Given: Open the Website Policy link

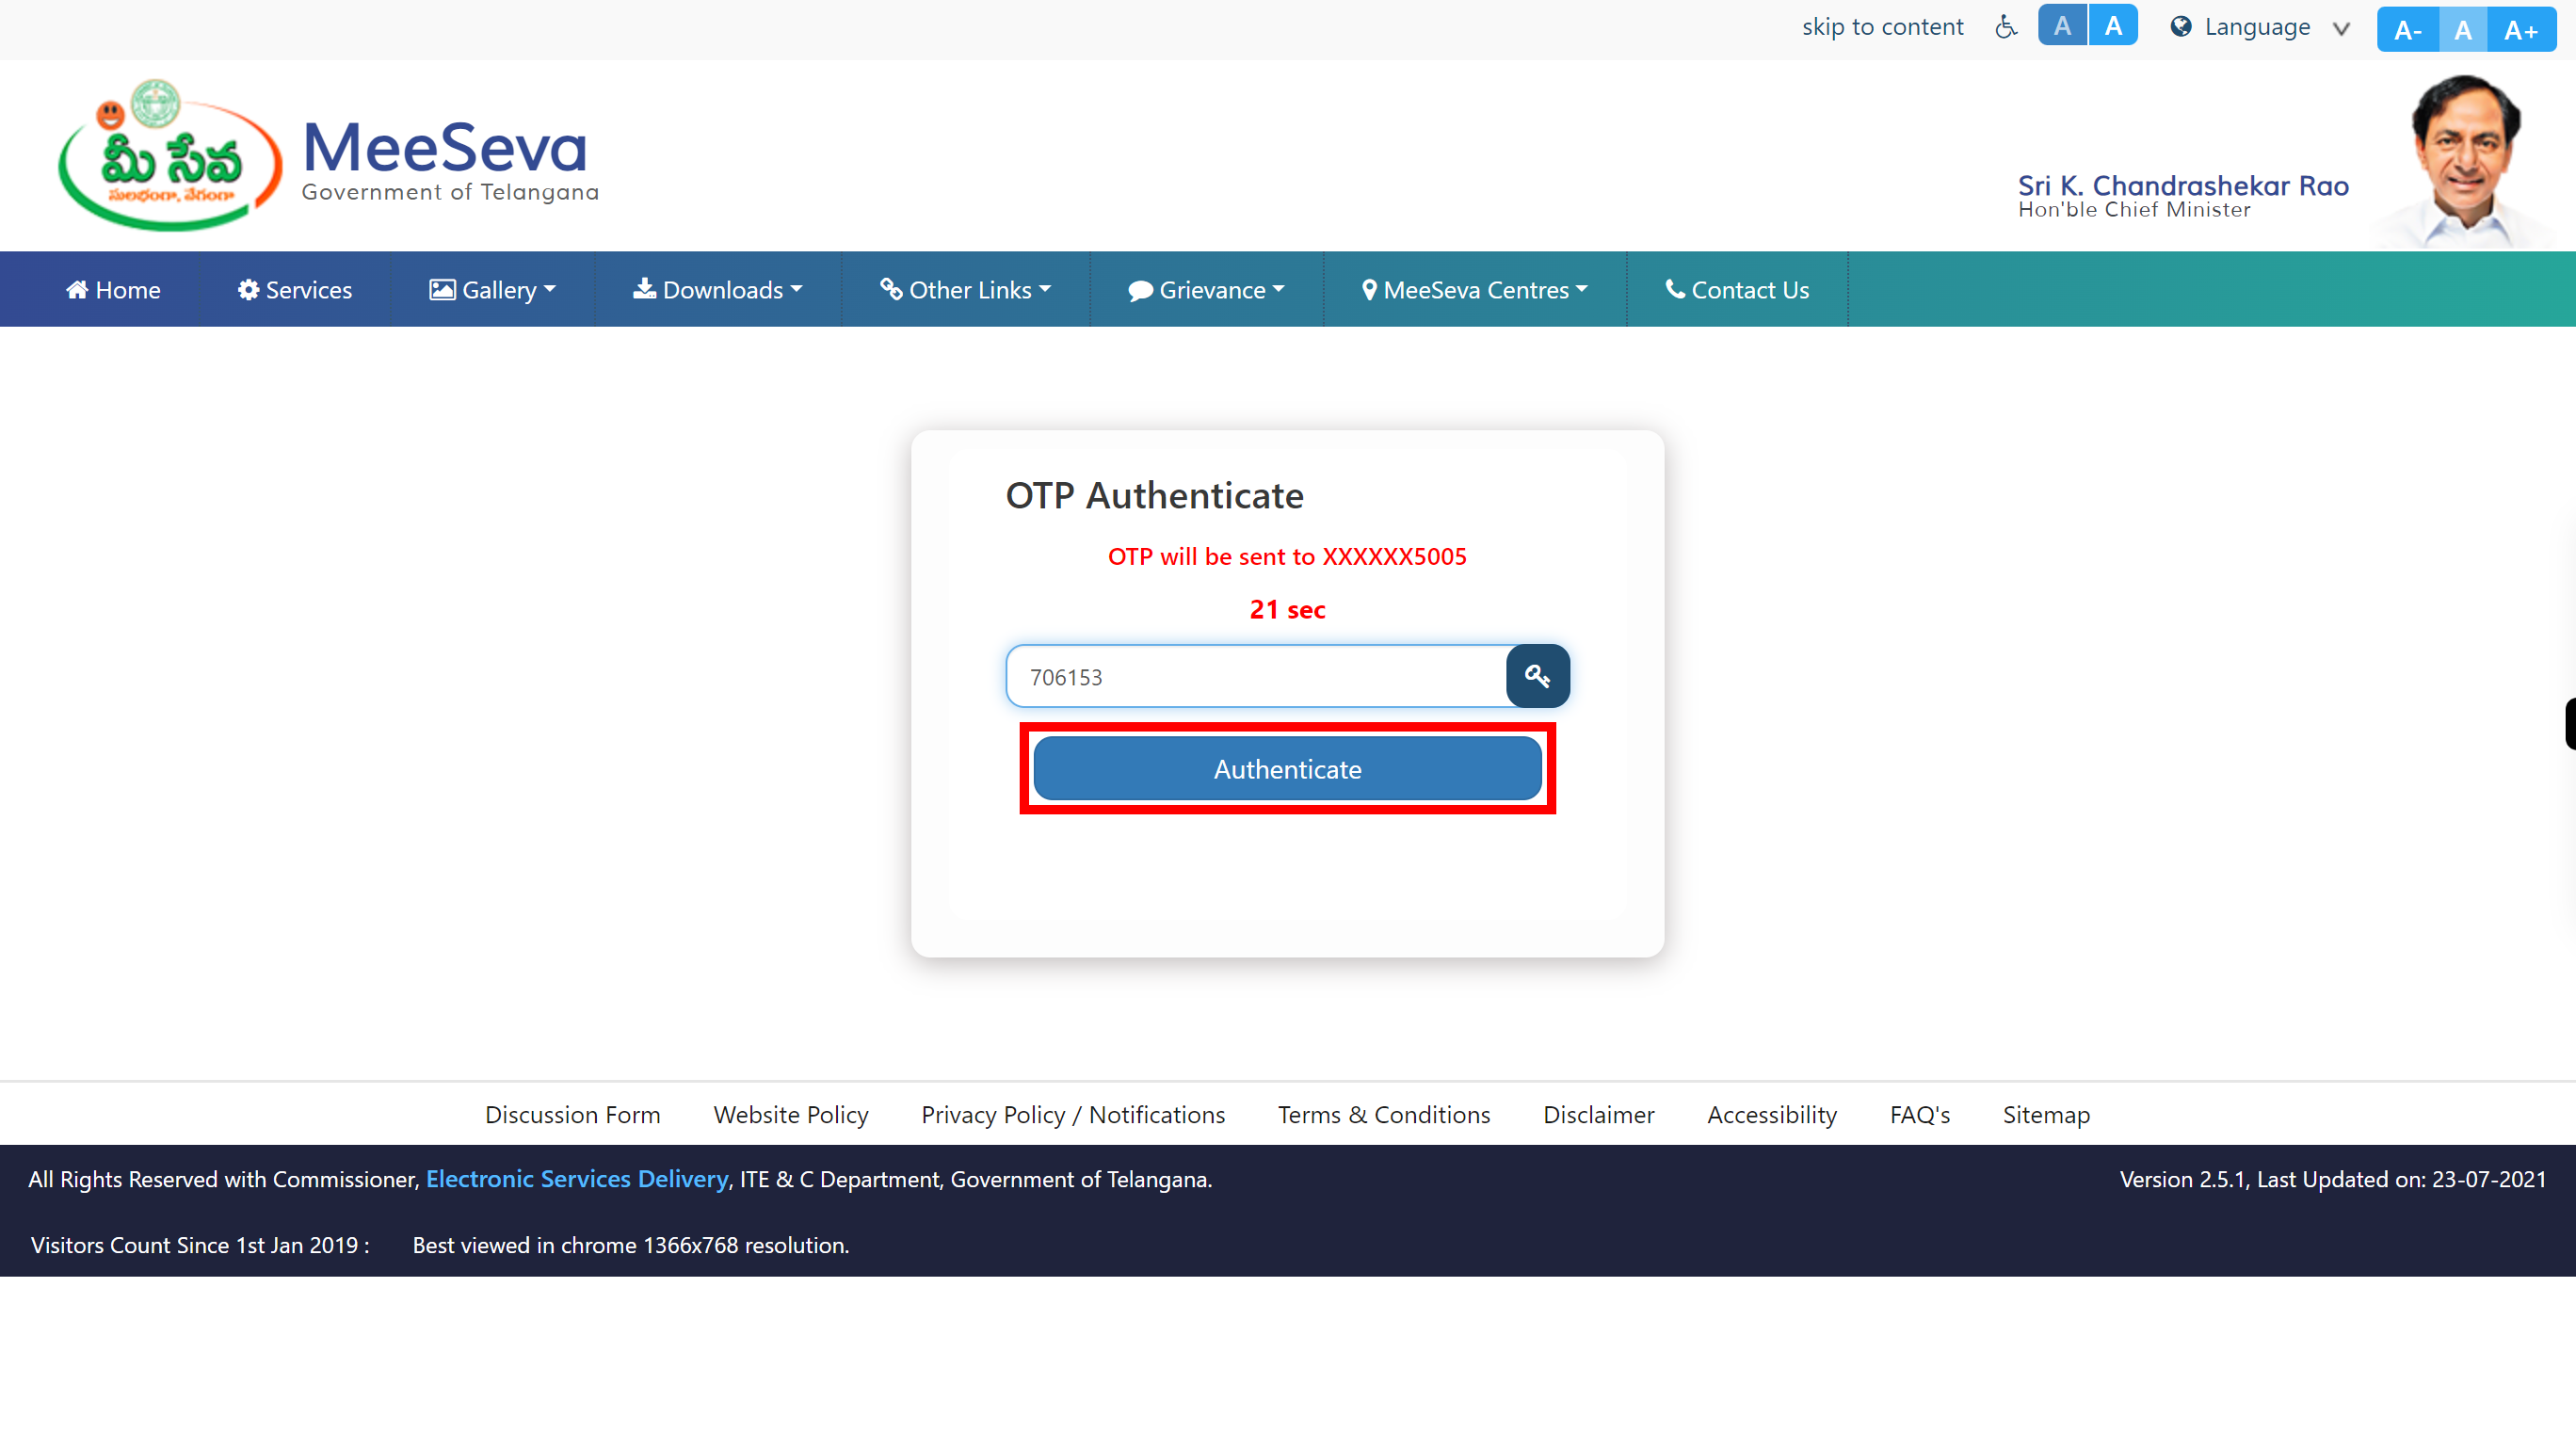Looking at the screenshot, I should click(x=791, y=1114).
